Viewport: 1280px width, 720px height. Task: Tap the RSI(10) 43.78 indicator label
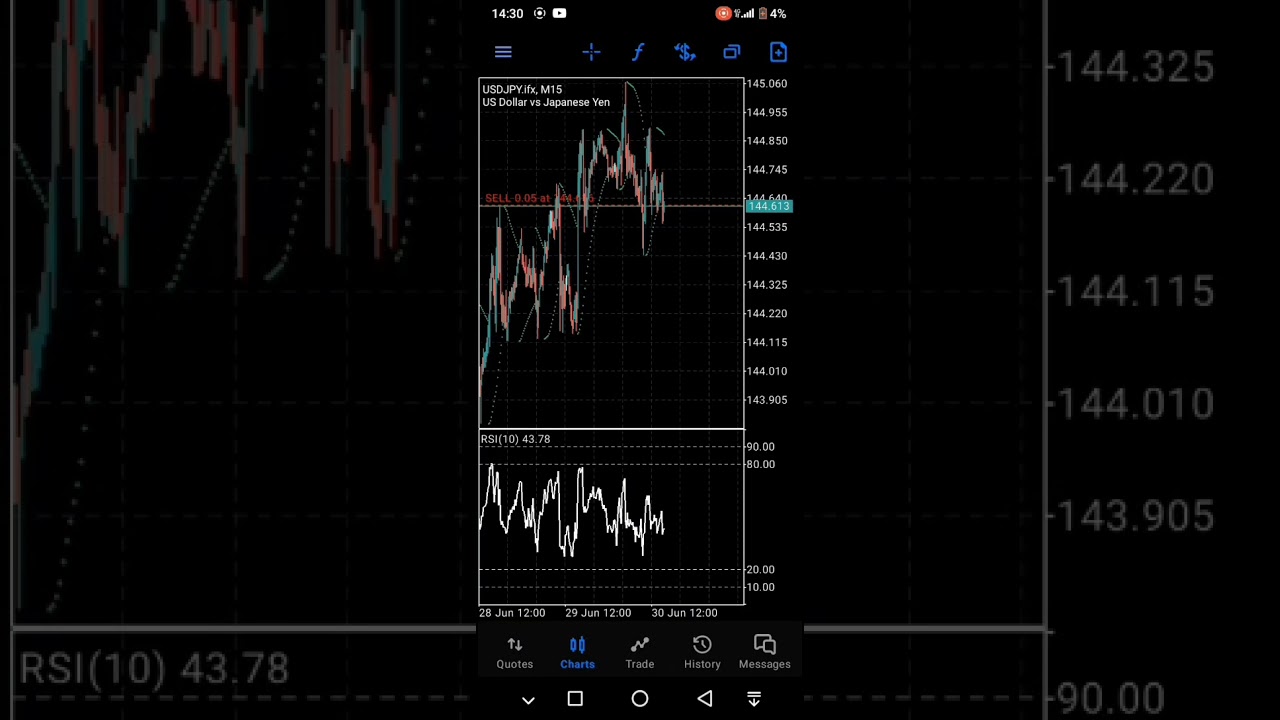coord(515,439)
